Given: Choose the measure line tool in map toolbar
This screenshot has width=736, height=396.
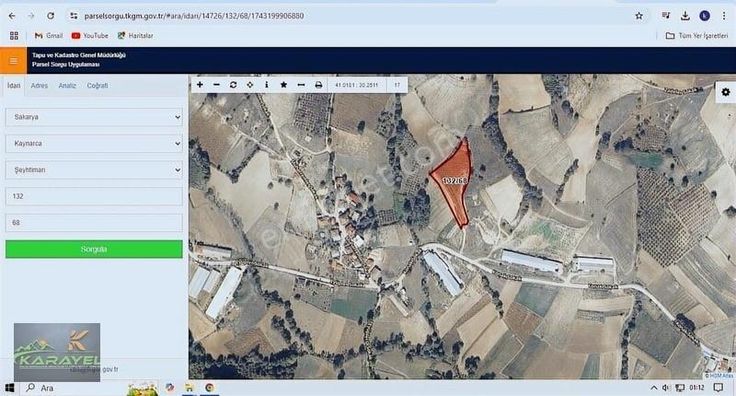Looking at the screenshot, I should 301,85.
